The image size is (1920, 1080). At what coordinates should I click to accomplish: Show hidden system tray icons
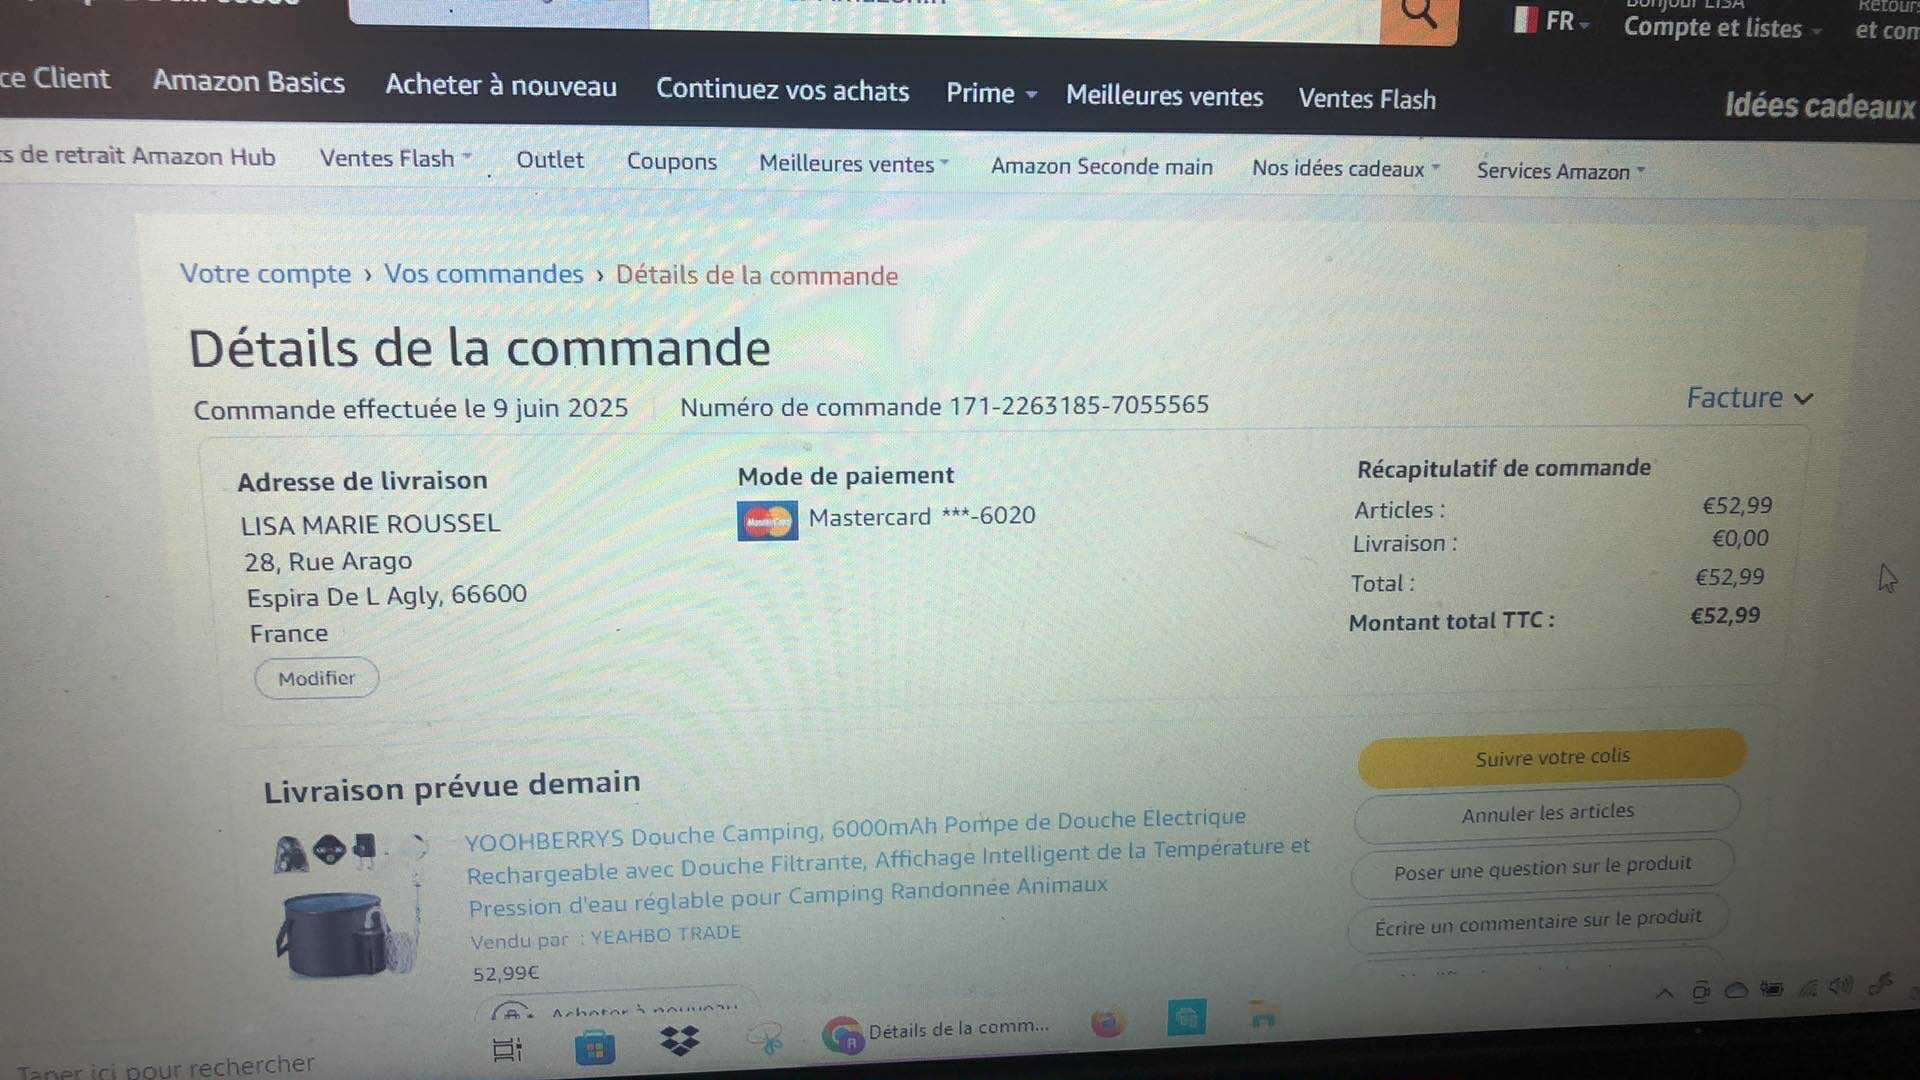(x=1665, y=993)
